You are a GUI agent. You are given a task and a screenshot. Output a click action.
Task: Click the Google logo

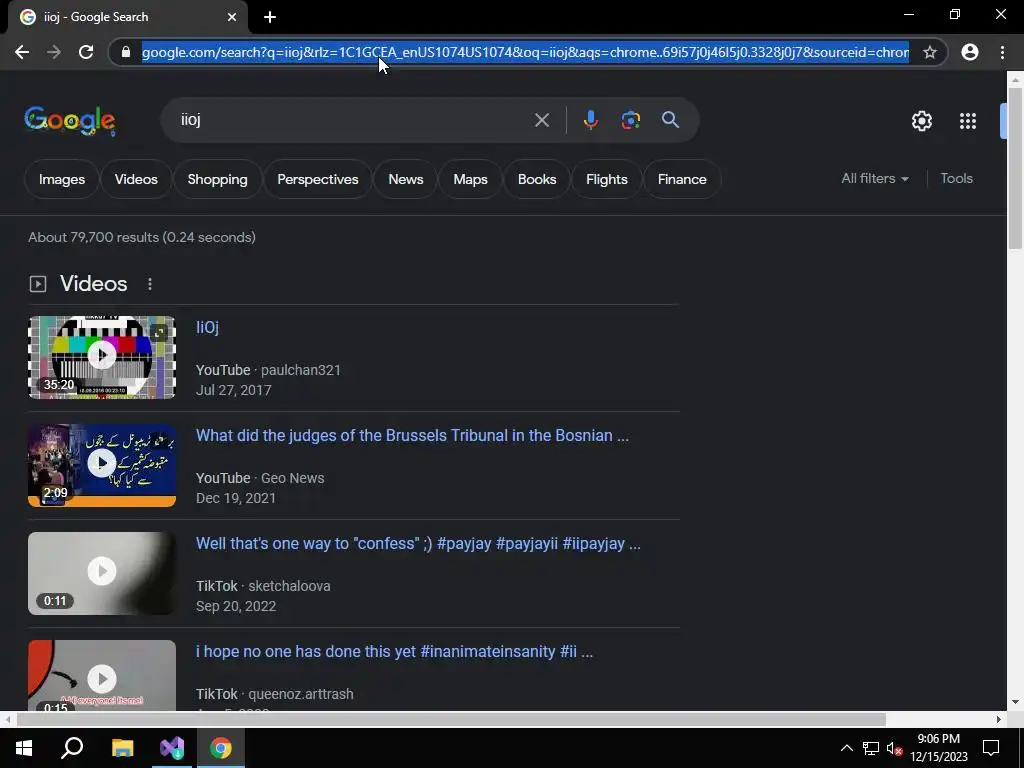click(70, 121)
